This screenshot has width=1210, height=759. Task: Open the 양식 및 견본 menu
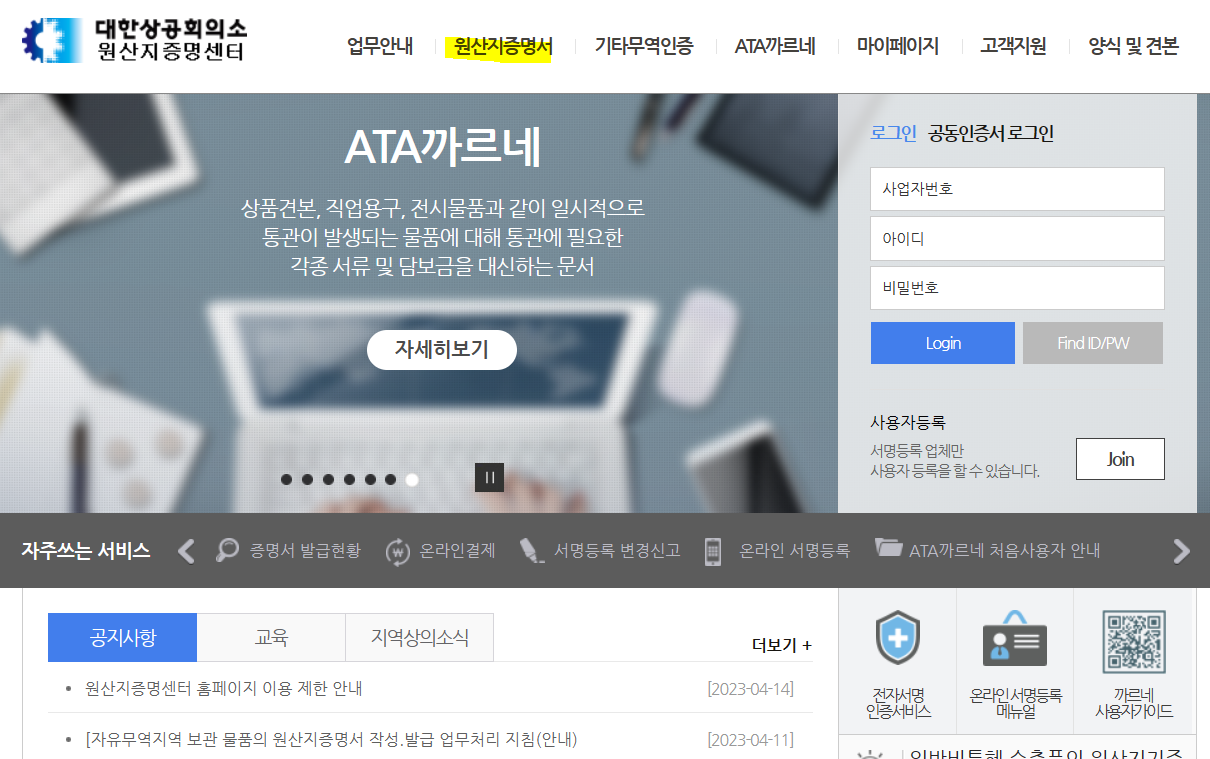[x=1134, y=46]
